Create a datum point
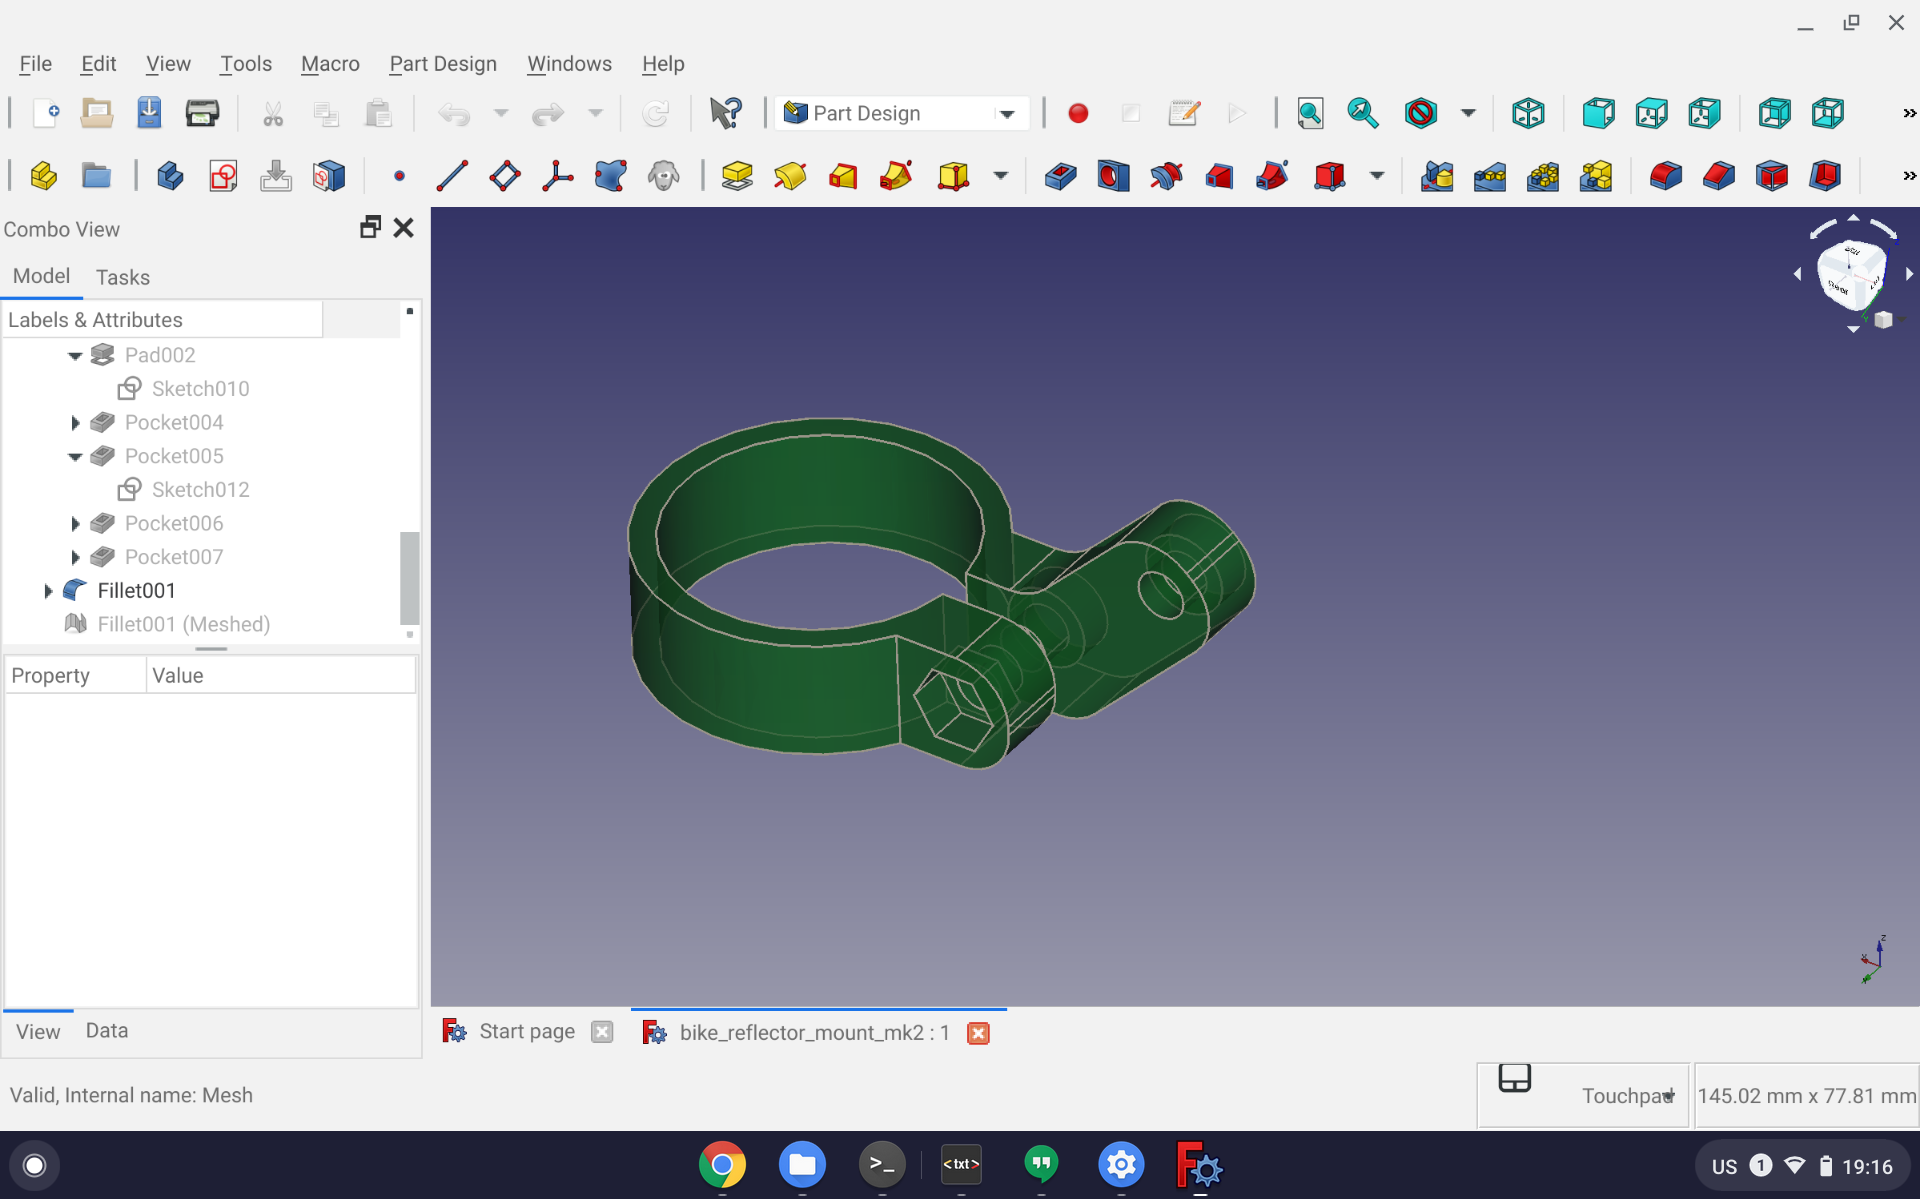The width and height of the screenshot is (1920, 1199). pyautogui.click(x=399, y=176)
